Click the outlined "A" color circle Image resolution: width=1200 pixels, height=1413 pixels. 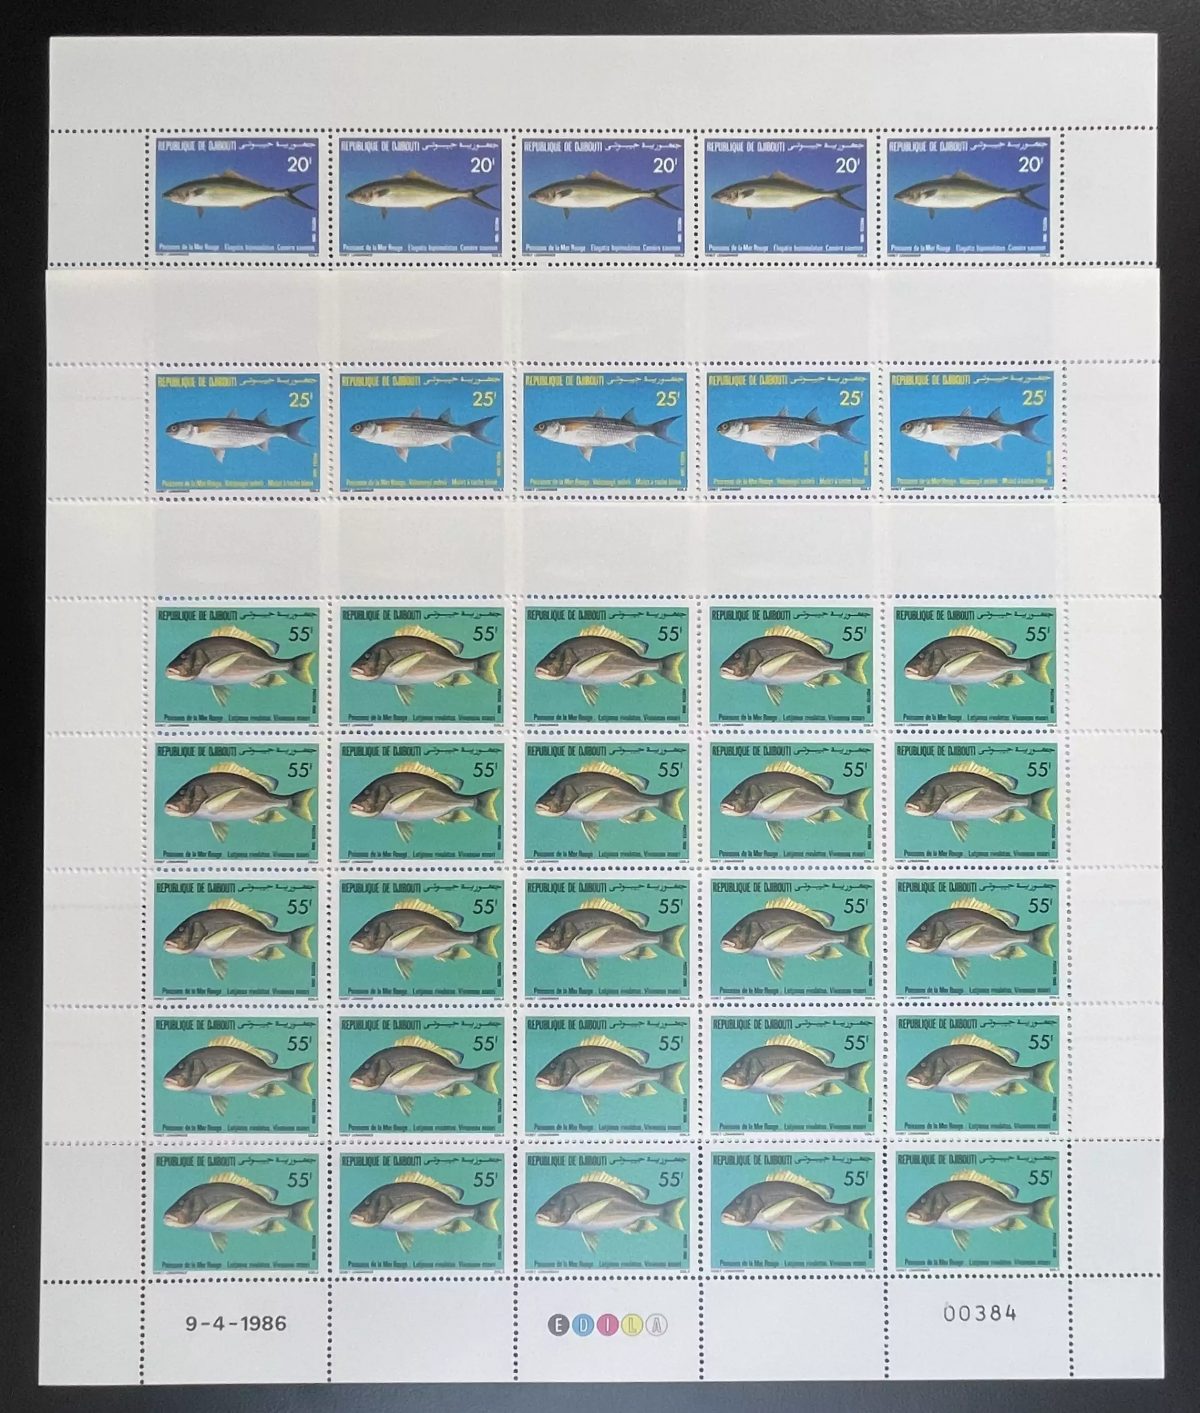pyautogui.click(x=656, y=1324)
